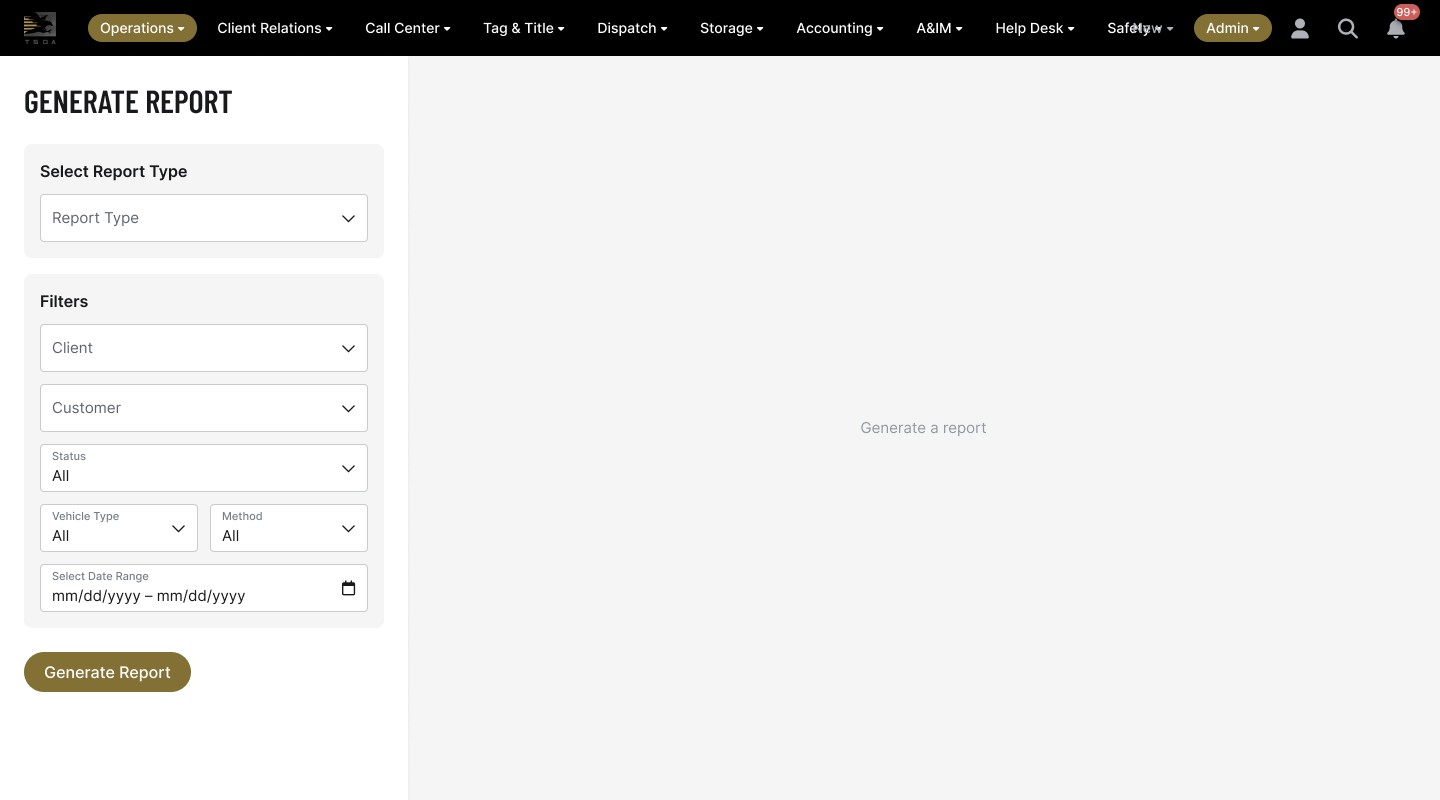Open the Operations menu
The height and width of the screenshot is (800, 1440).
142,28
